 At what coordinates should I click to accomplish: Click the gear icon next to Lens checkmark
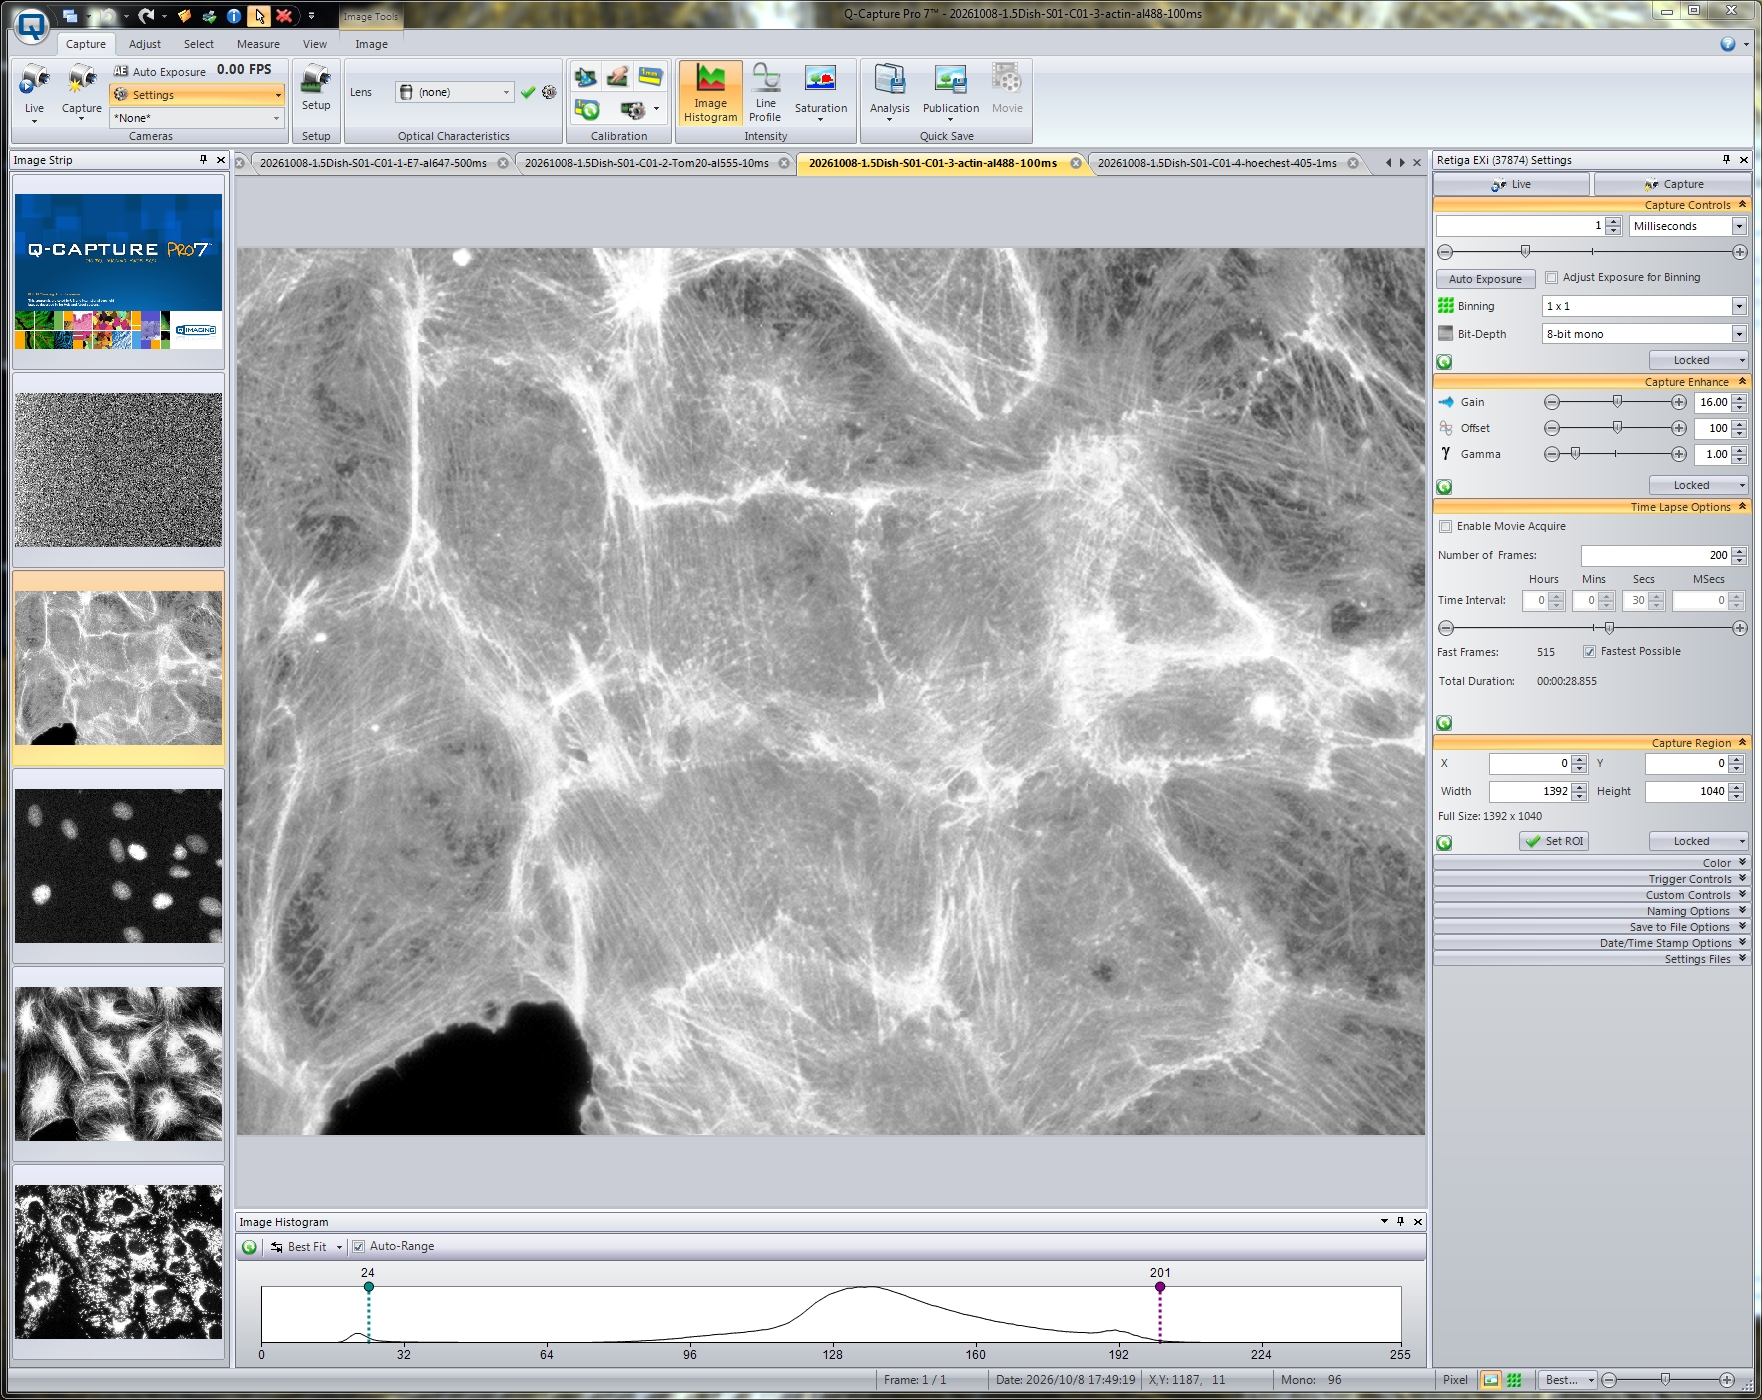coord(549,92)
